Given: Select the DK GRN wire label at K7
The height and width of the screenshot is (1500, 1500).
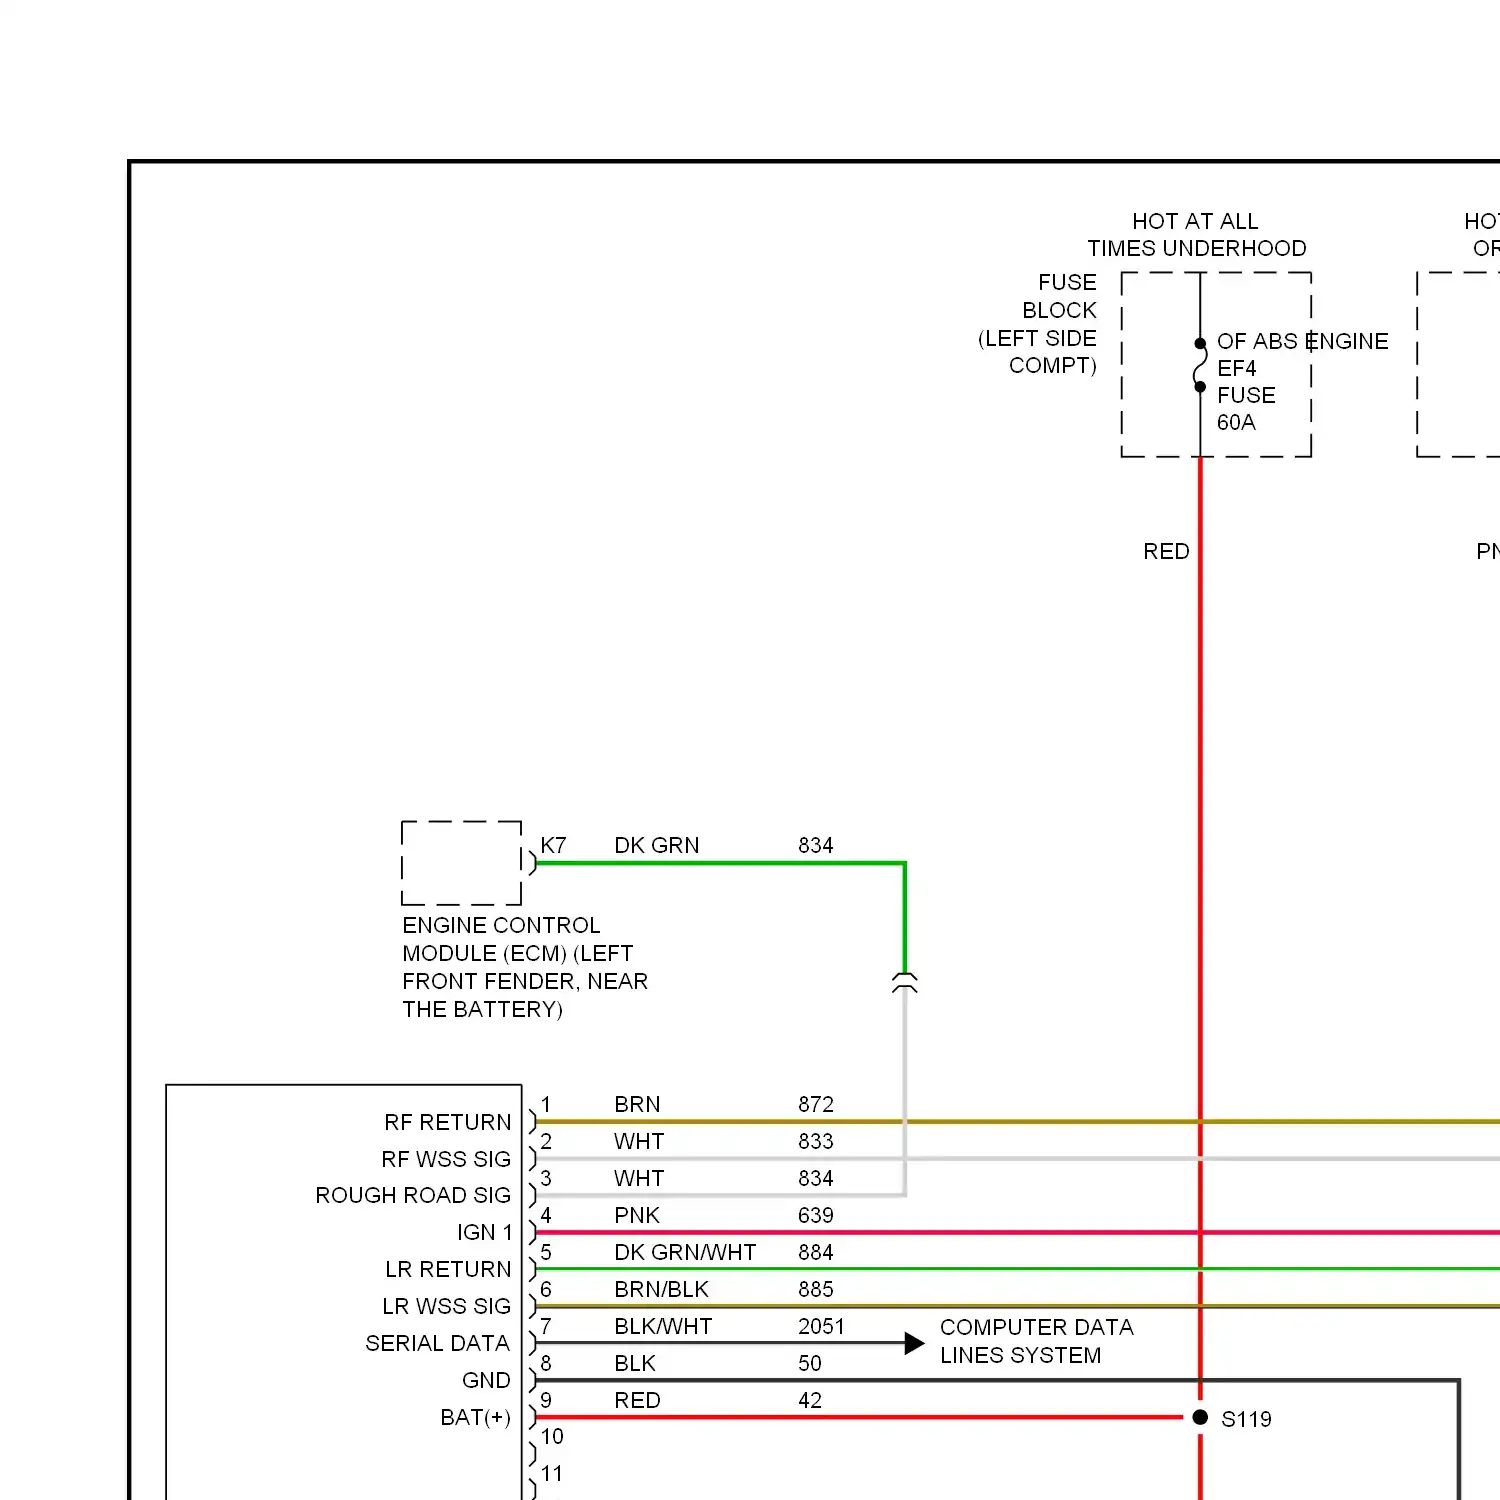Looking at the screenshot, I should [x=656, y=845].
